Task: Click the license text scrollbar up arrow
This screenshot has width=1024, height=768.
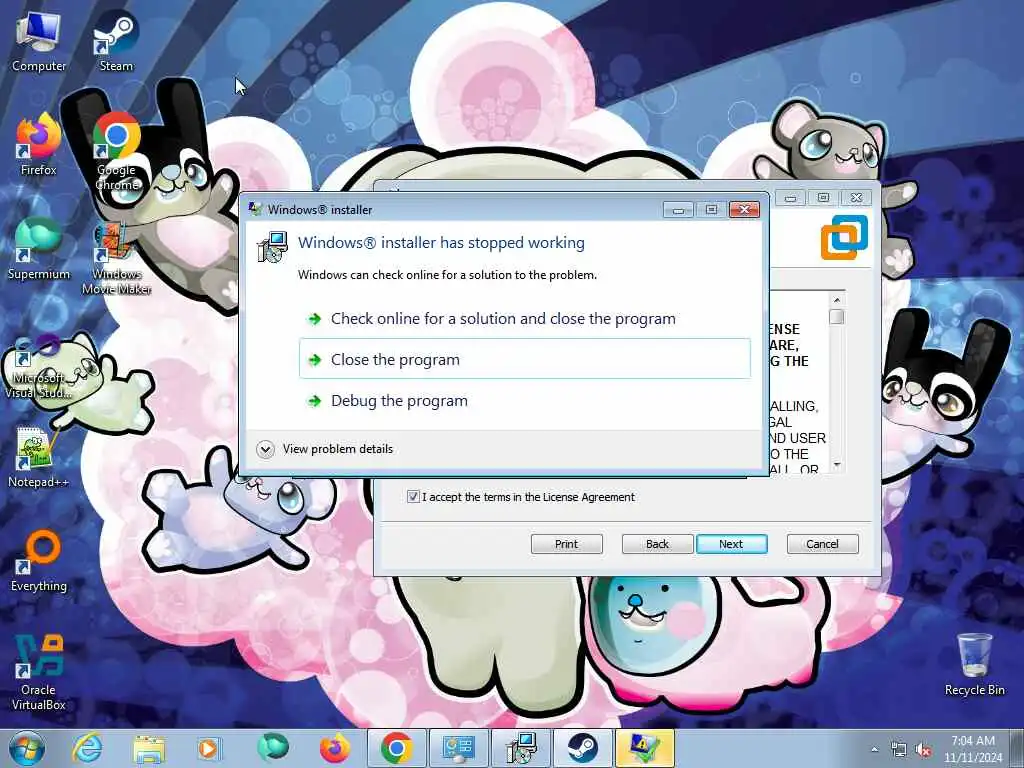Action: coord(837,300)
